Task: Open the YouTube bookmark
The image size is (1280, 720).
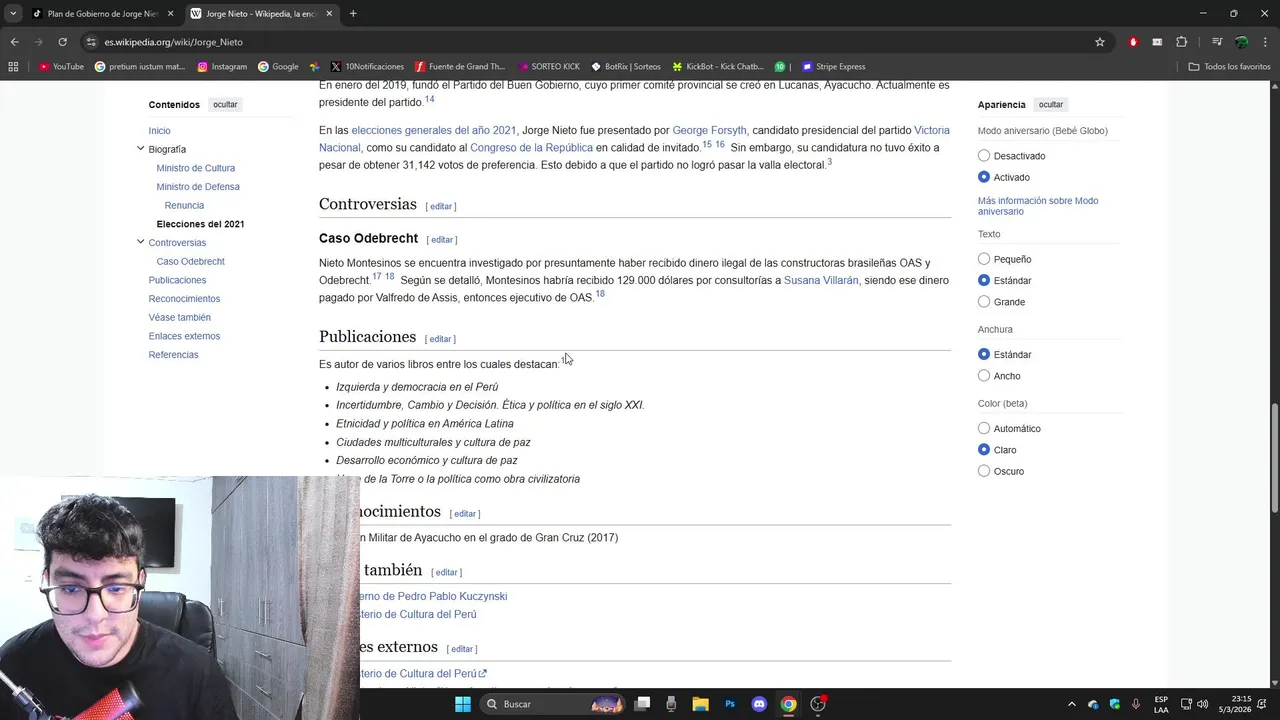Action: click(x=61, y=67)
